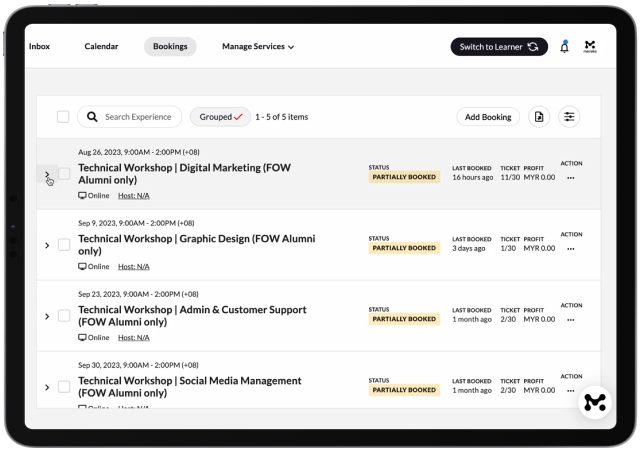Expand the Digital Marketing workshop row
Viewport: 641px width, 453px height.
pyautogui.click(x=47, y=174)
